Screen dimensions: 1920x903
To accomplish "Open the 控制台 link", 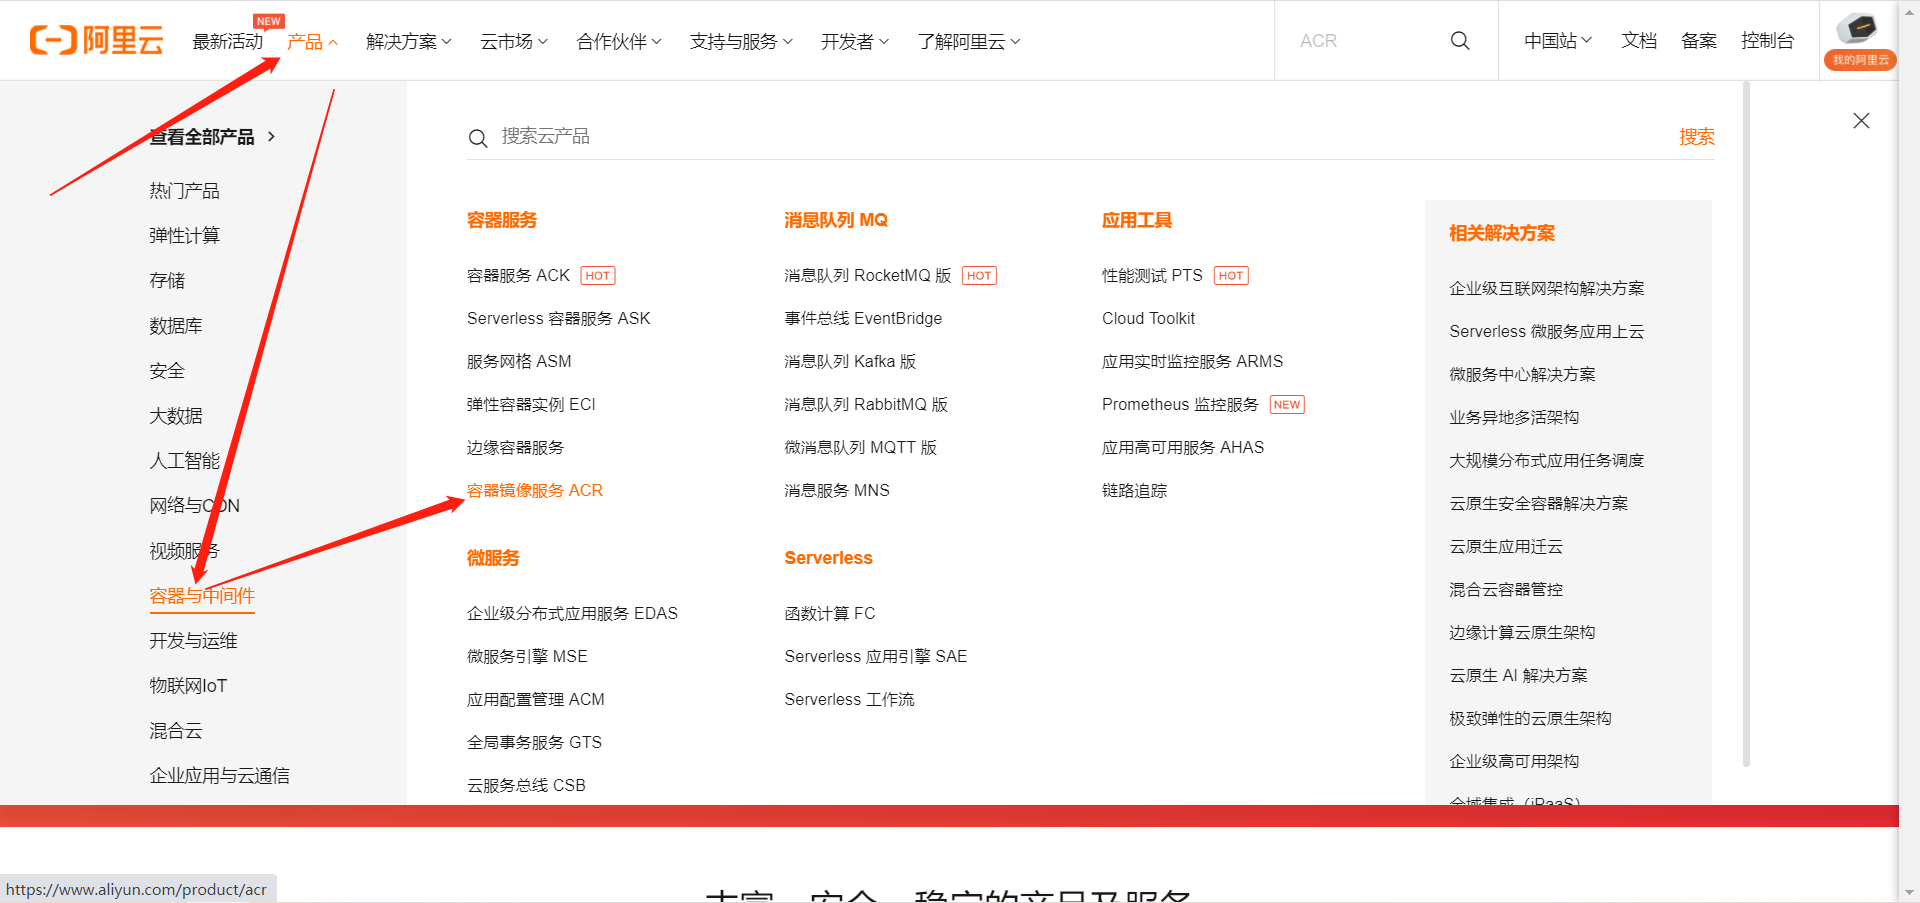I will tap(1768, 41).
